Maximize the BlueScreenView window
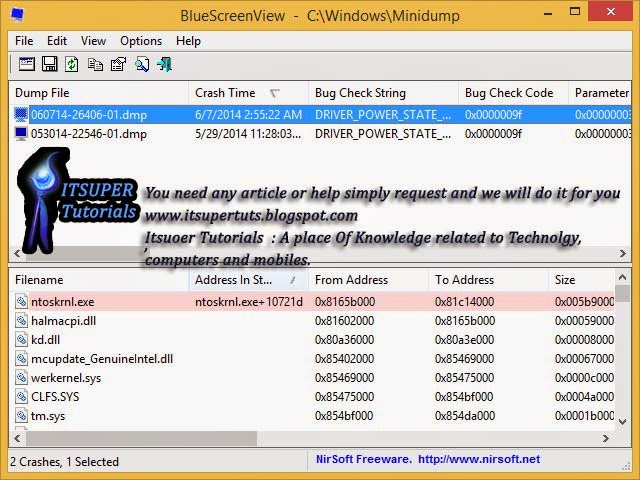 click(575, 12)
